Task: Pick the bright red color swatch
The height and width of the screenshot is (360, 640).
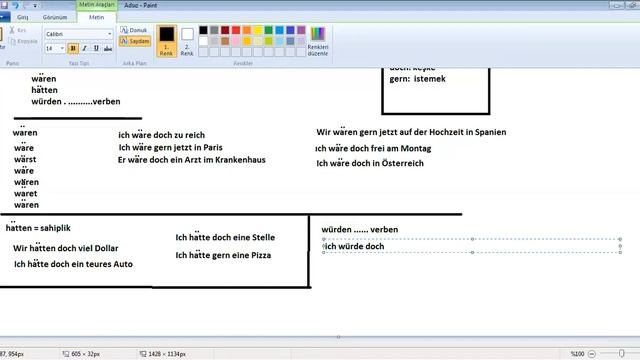Action: tap(236, 30)
